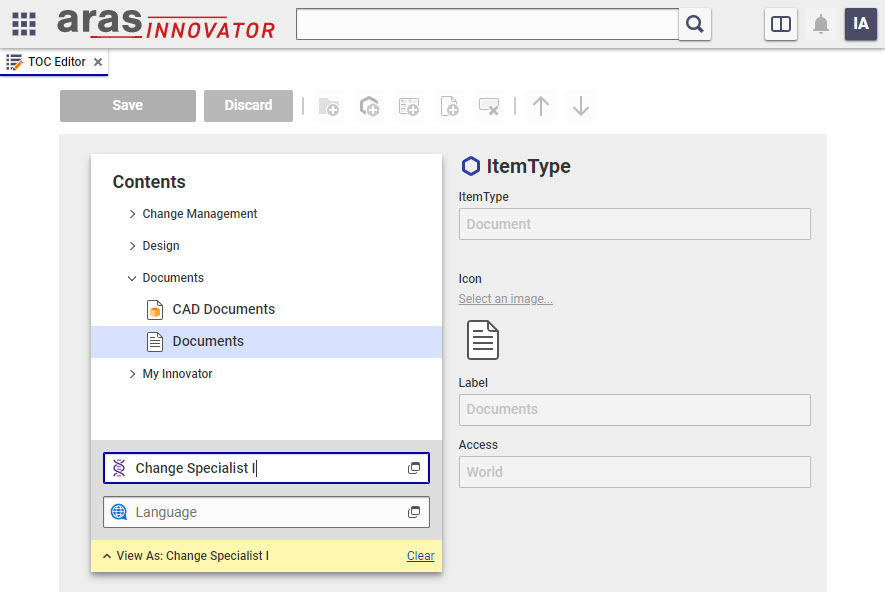Click the Contents heading
Image resolution: width=885 pixels, height=604 pixels.
point(149,182)
